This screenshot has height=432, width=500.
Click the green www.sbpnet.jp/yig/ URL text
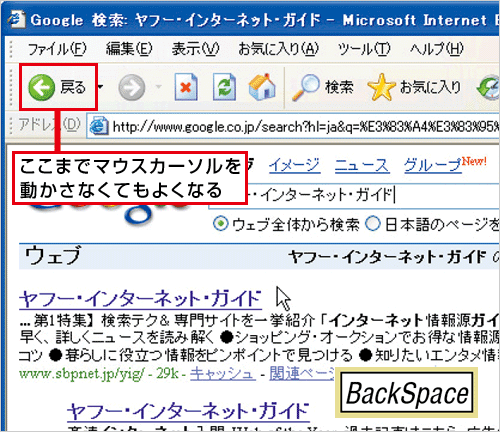coord(81,373)
